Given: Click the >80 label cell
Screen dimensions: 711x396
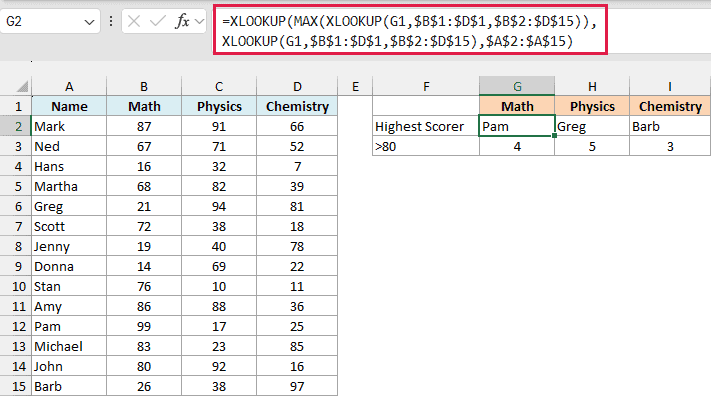Looking at the screenshot, I should [426, 146].
